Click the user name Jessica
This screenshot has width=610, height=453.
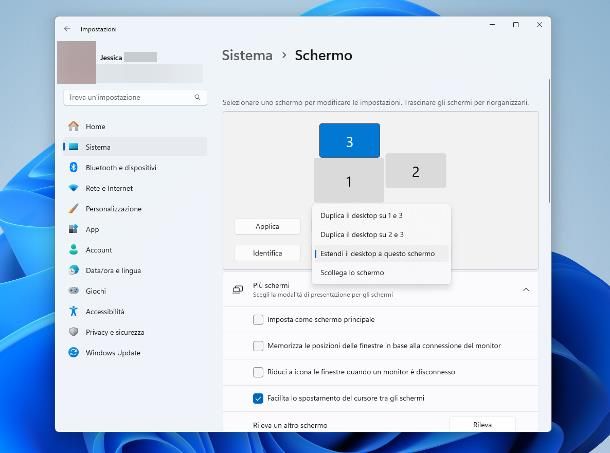pyautogui.click(x=111, y=58)
